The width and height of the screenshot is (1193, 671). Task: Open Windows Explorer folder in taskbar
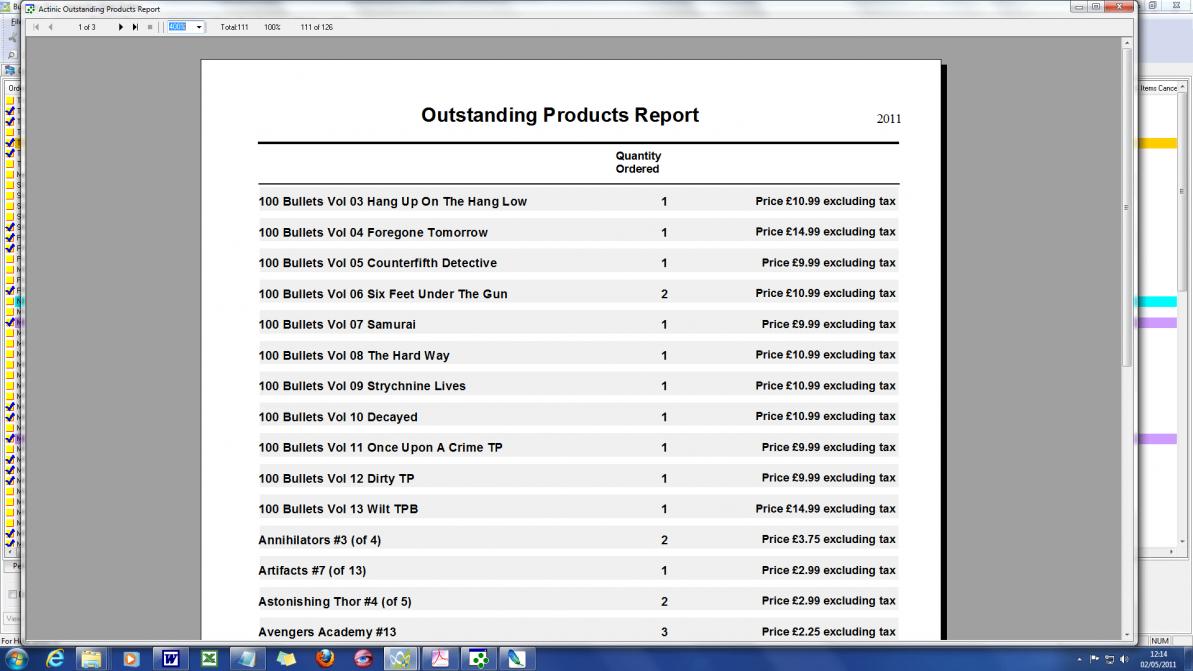[92, 659]
